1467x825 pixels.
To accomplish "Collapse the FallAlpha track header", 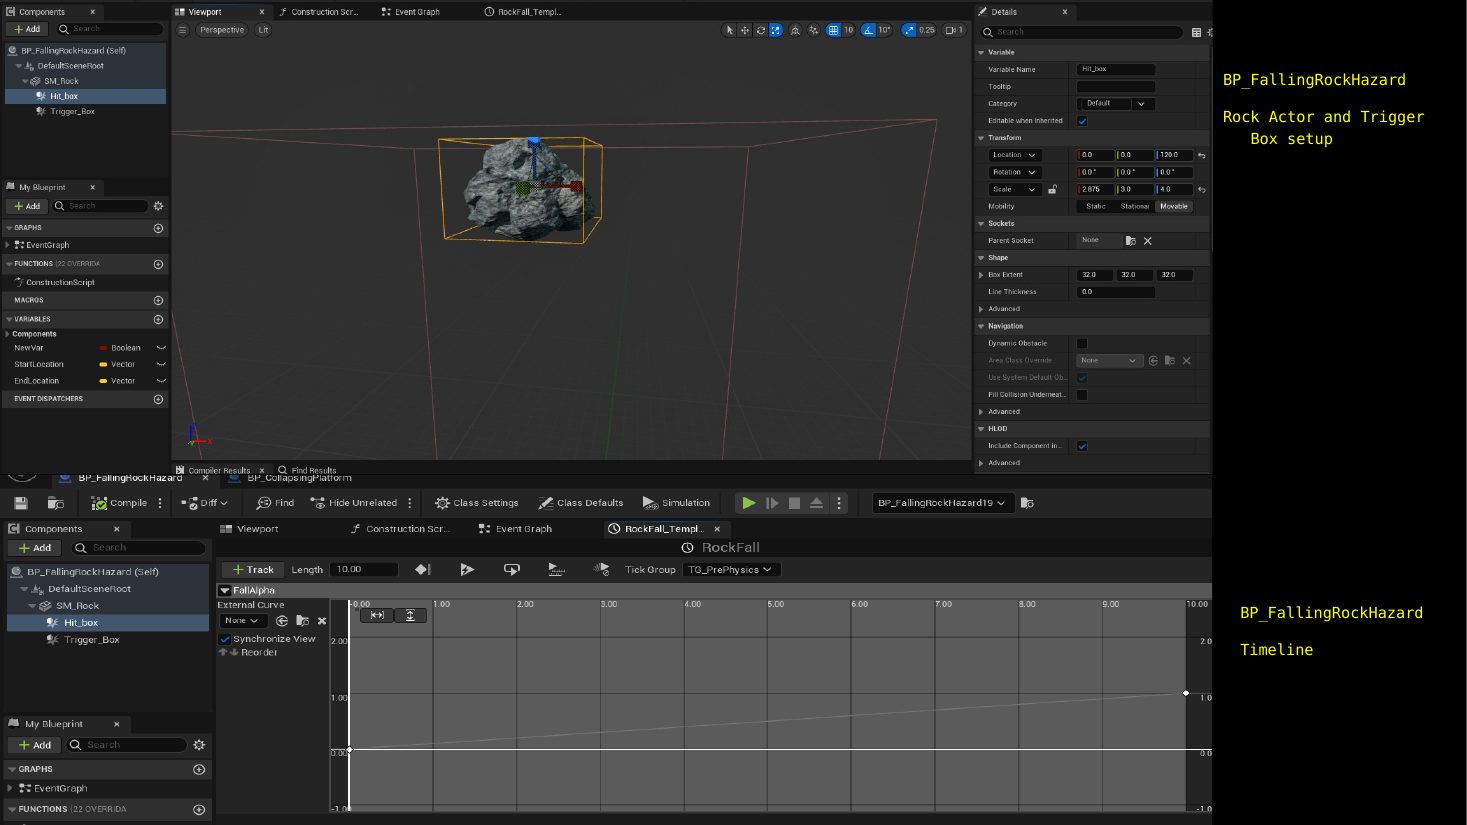I will pos(225,591).
